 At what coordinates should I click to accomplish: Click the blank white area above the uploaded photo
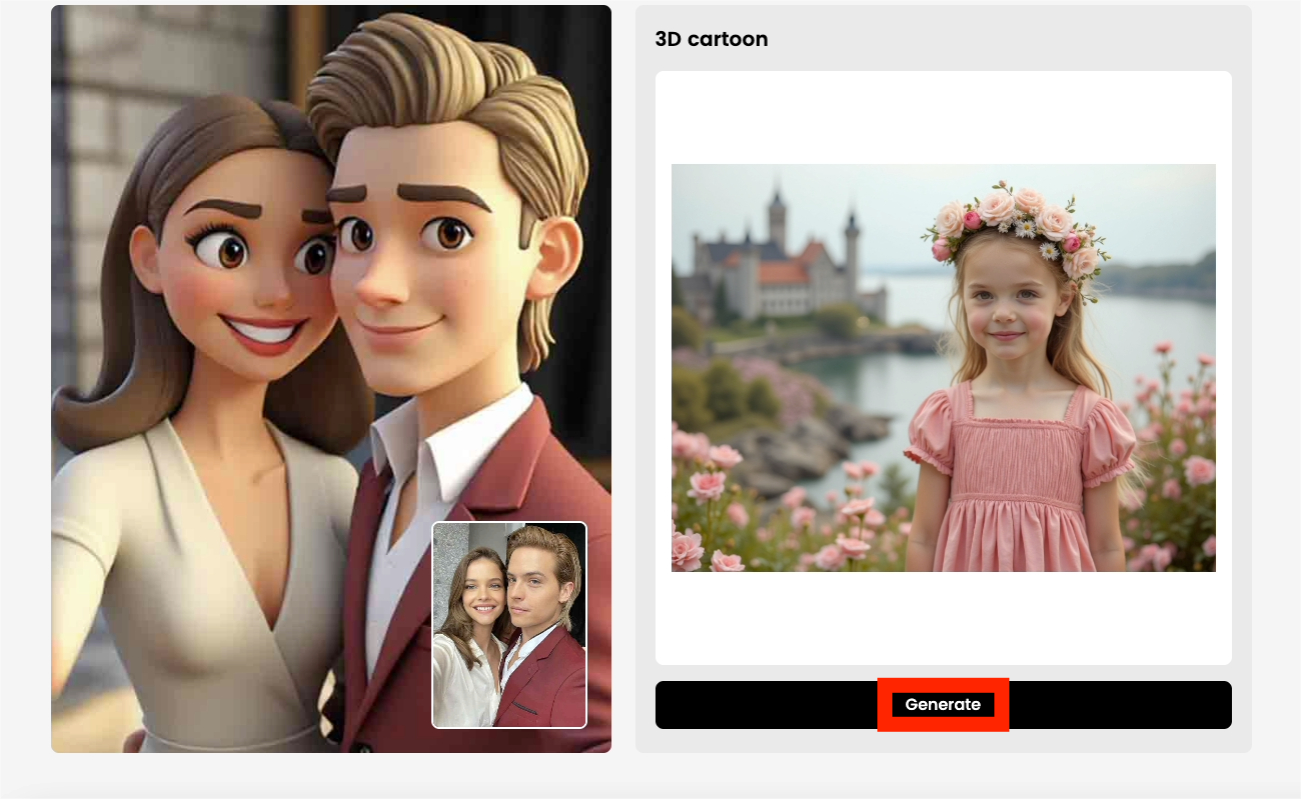click(x=943, y=115)
